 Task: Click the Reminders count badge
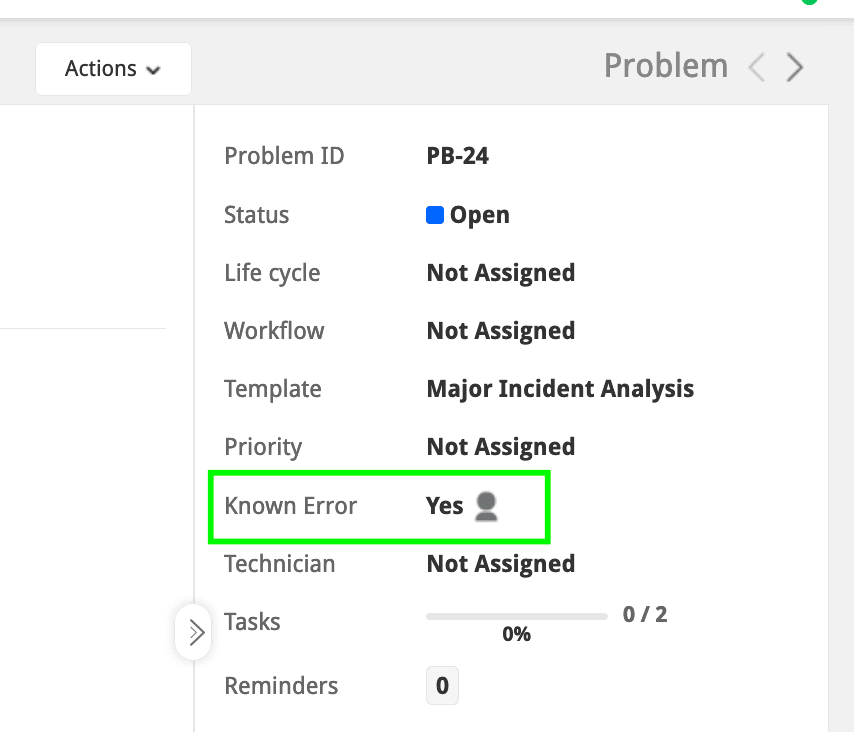[x=442, y=686]
